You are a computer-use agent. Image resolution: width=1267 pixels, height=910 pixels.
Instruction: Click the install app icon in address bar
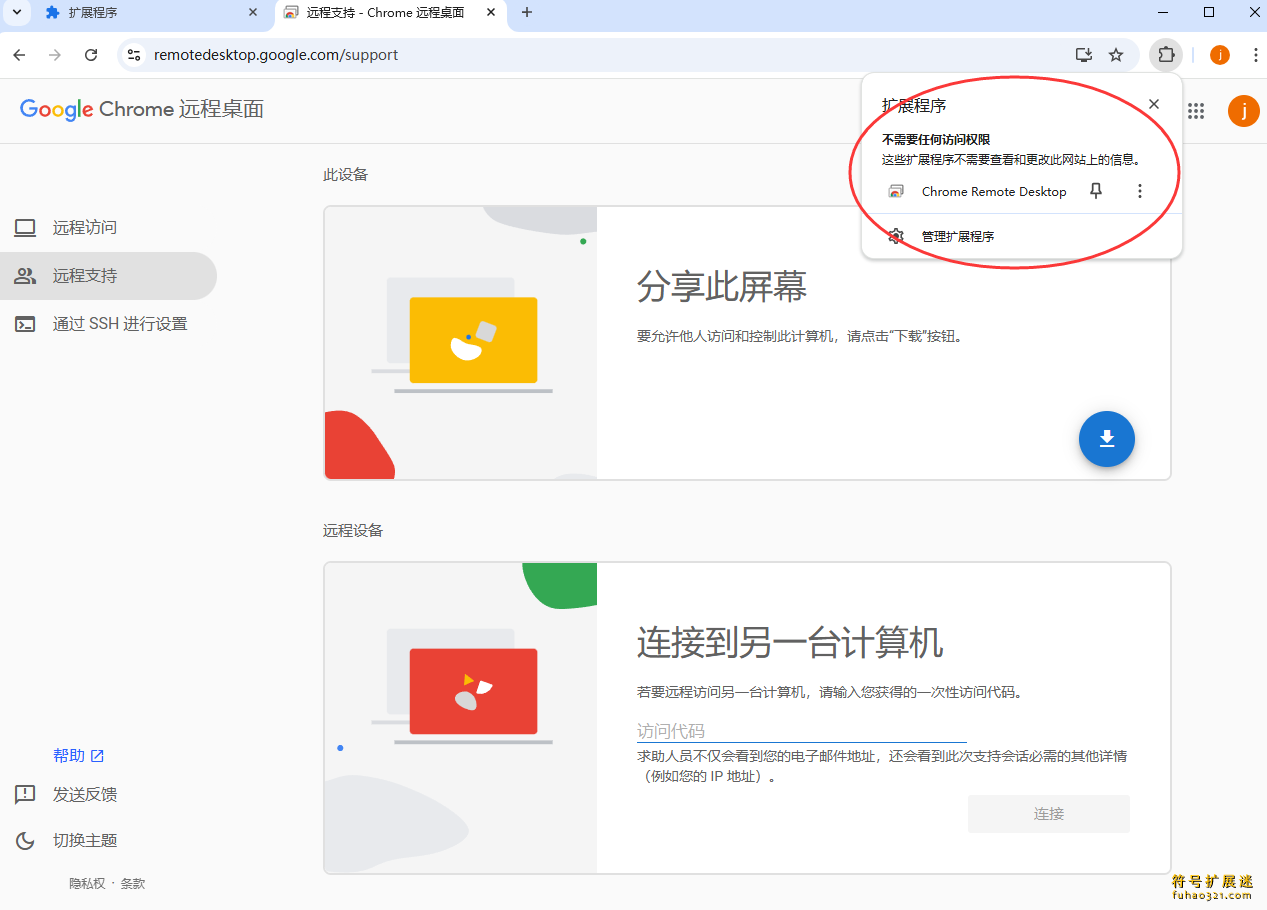click(1083, 55)
